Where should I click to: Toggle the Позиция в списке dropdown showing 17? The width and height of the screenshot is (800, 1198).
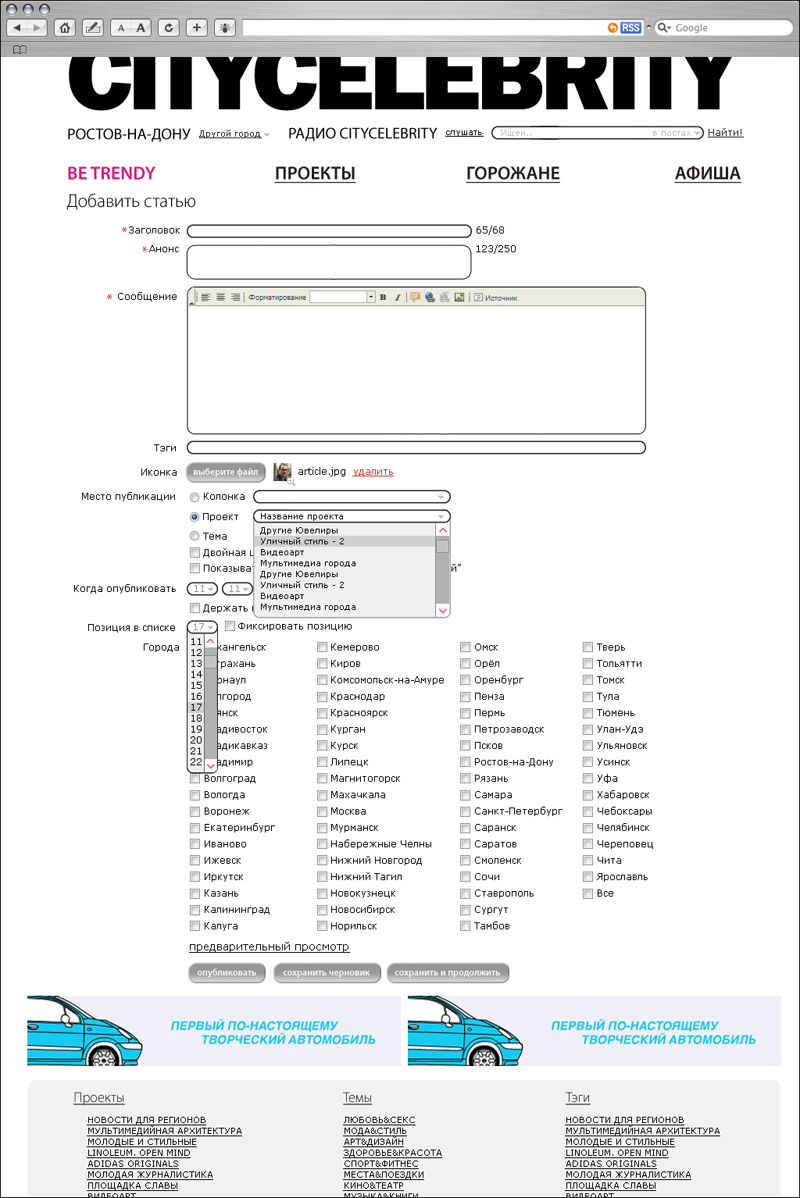[202, 627]
